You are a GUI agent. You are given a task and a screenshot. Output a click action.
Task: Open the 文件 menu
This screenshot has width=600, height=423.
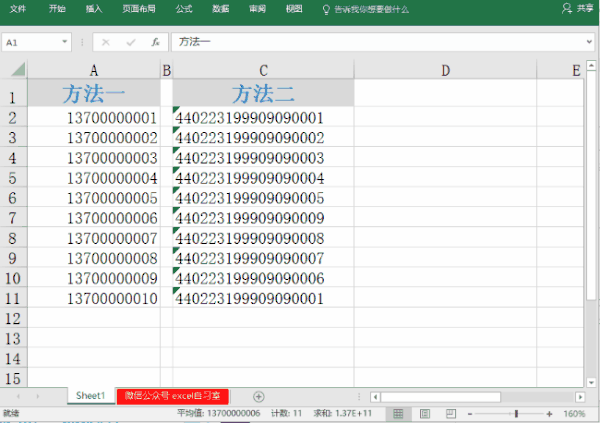click(18, 9)
